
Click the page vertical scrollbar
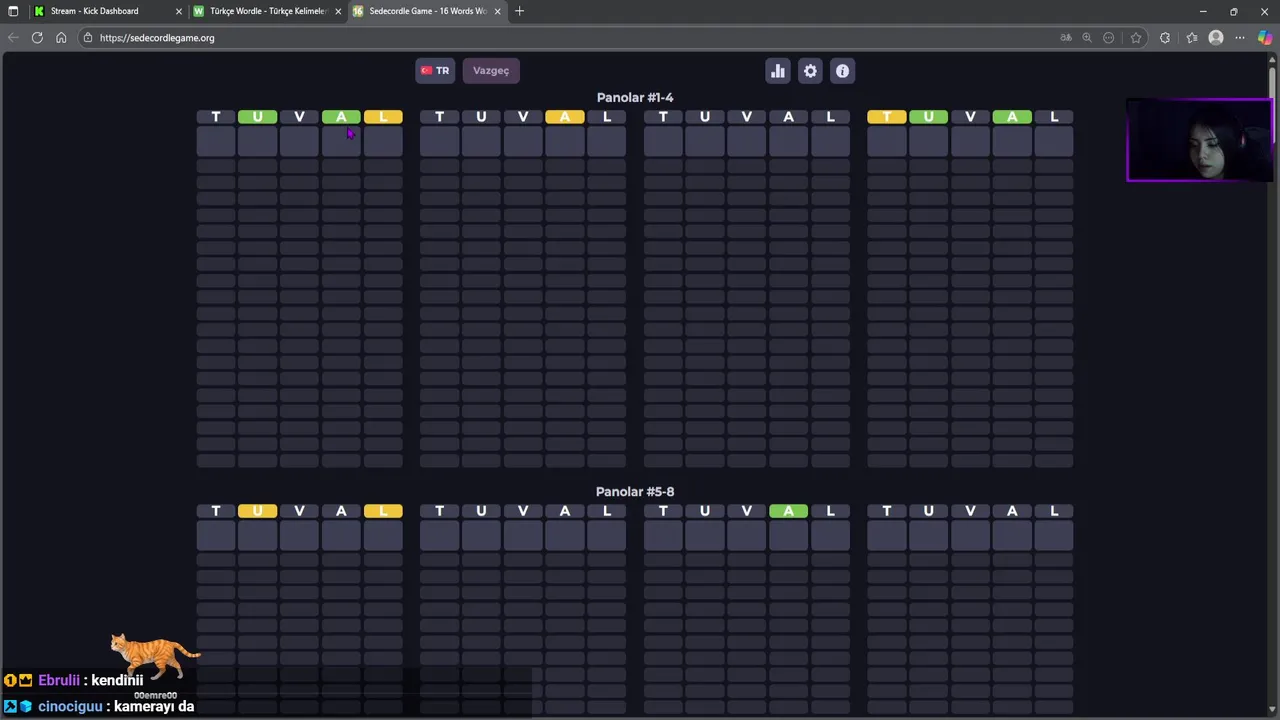[x=1273, y=385]
